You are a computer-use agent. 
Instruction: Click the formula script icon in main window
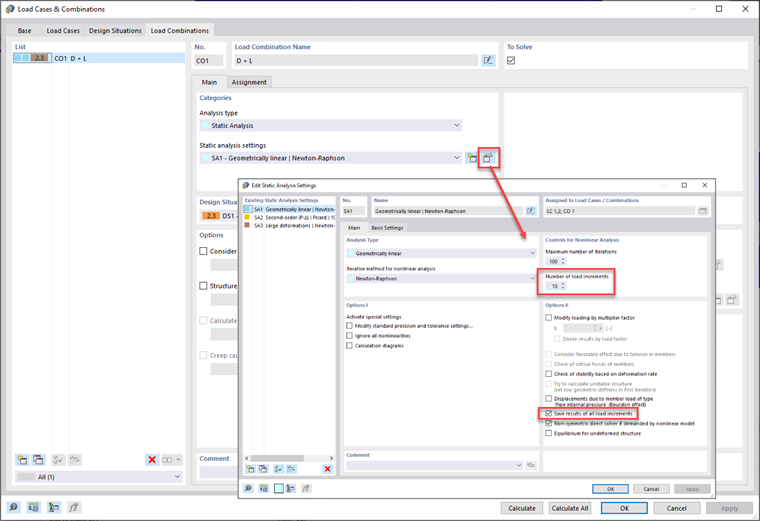coord(74,507)
